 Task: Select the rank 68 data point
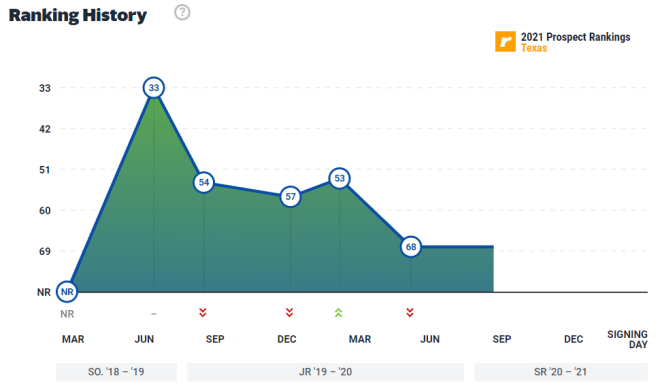(x=411, y=247)
